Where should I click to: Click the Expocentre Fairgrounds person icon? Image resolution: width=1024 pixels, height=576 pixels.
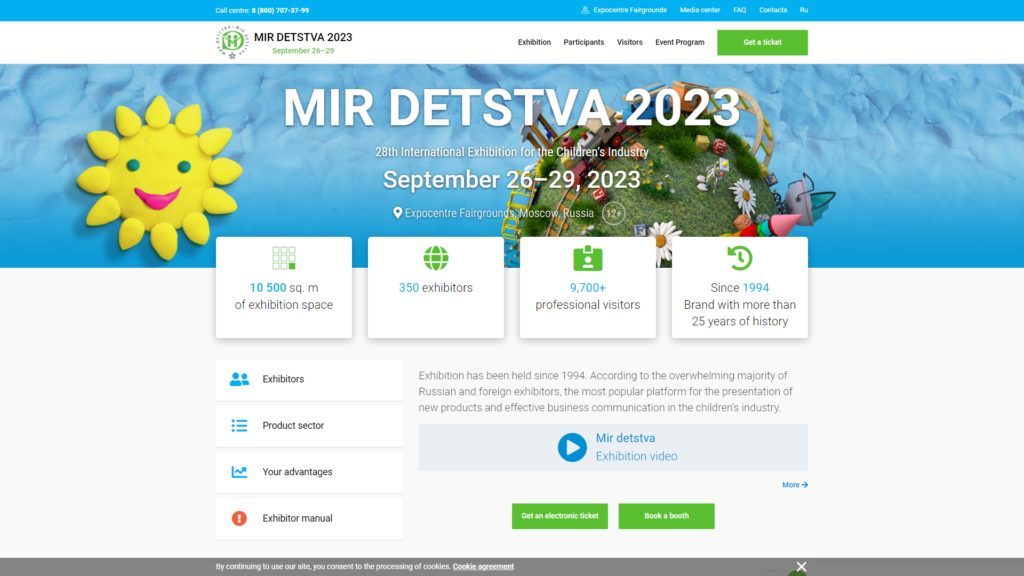point(585,10)
